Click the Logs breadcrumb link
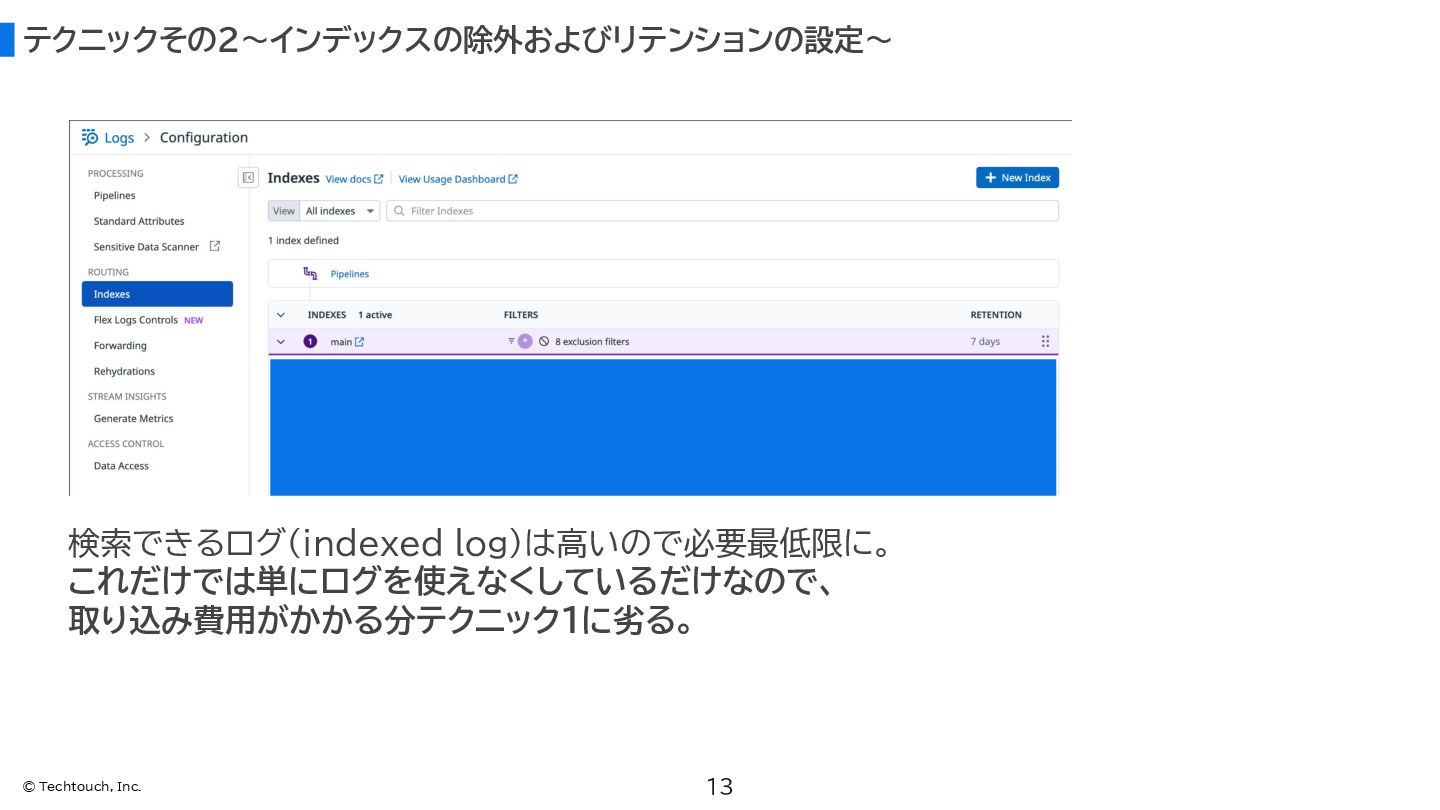This screenshot has height=810, width=1440. [x=119, y=137]
